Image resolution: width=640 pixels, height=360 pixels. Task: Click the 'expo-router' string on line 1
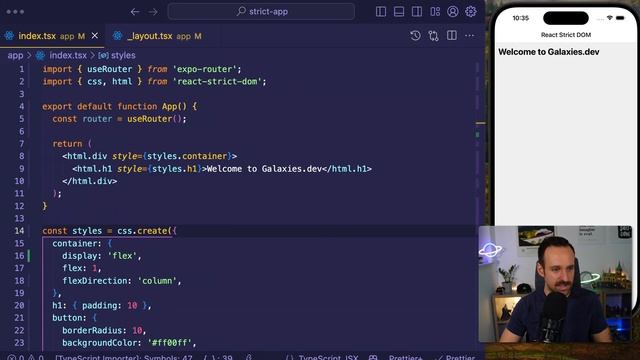tap(204, 69)
